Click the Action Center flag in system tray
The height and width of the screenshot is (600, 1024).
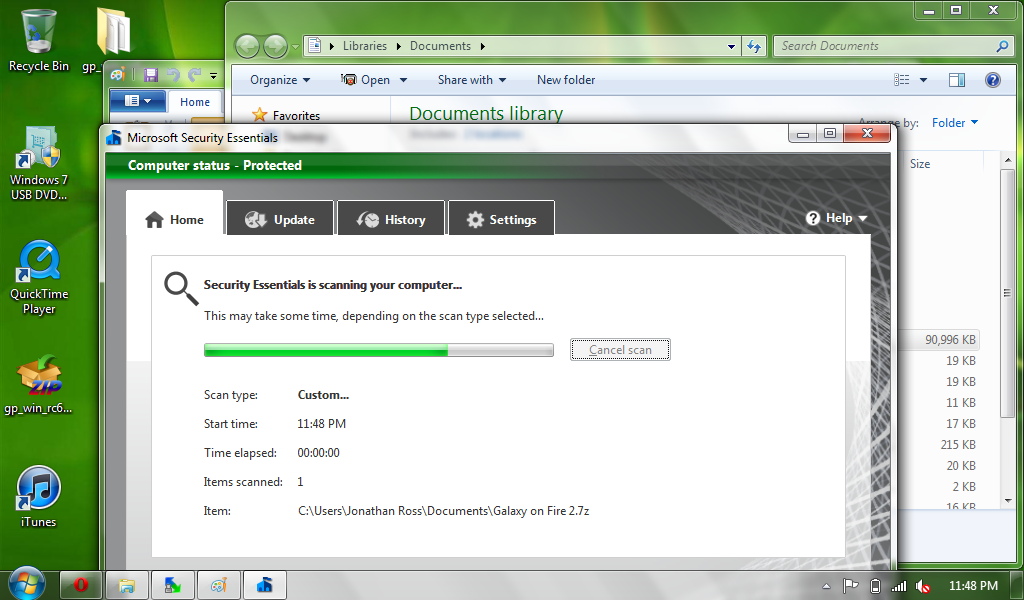[850, 586]
